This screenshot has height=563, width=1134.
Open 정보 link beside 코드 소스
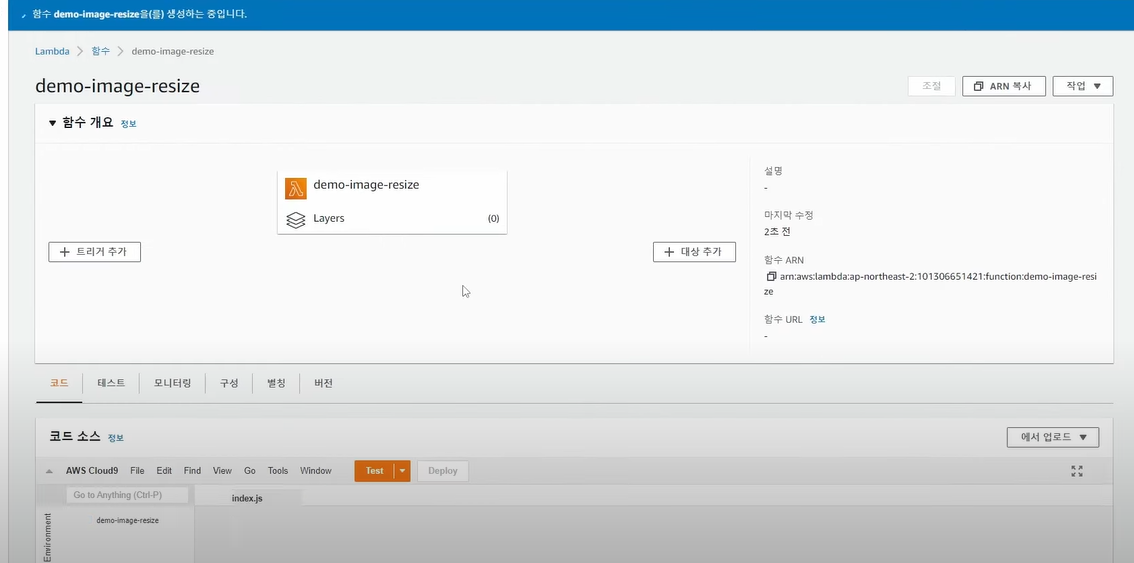click(x=116, y=438)
